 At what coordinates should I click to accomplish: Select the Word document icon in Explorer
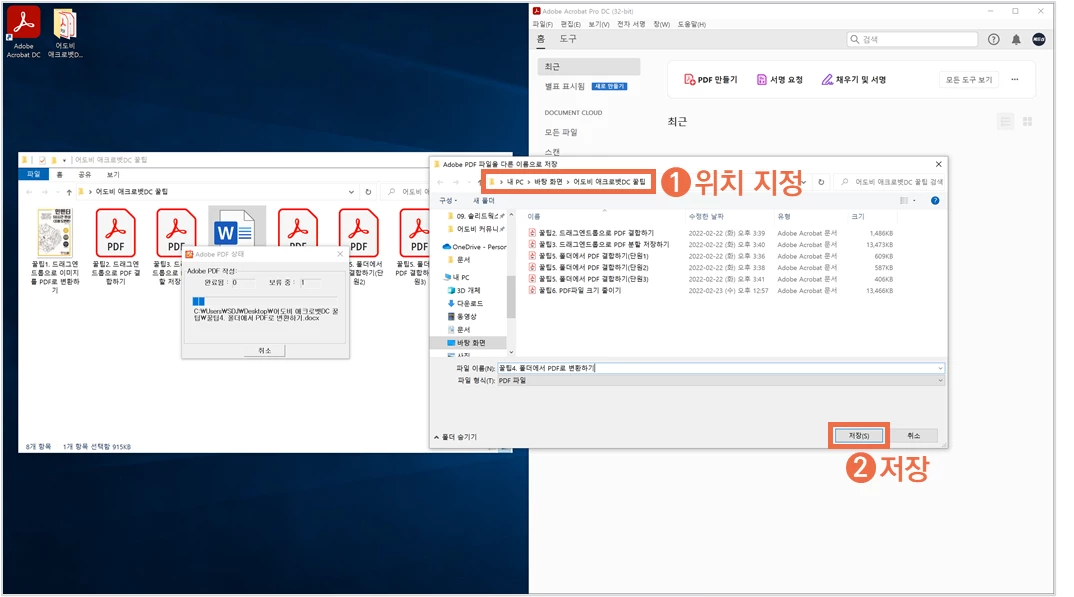236,227
